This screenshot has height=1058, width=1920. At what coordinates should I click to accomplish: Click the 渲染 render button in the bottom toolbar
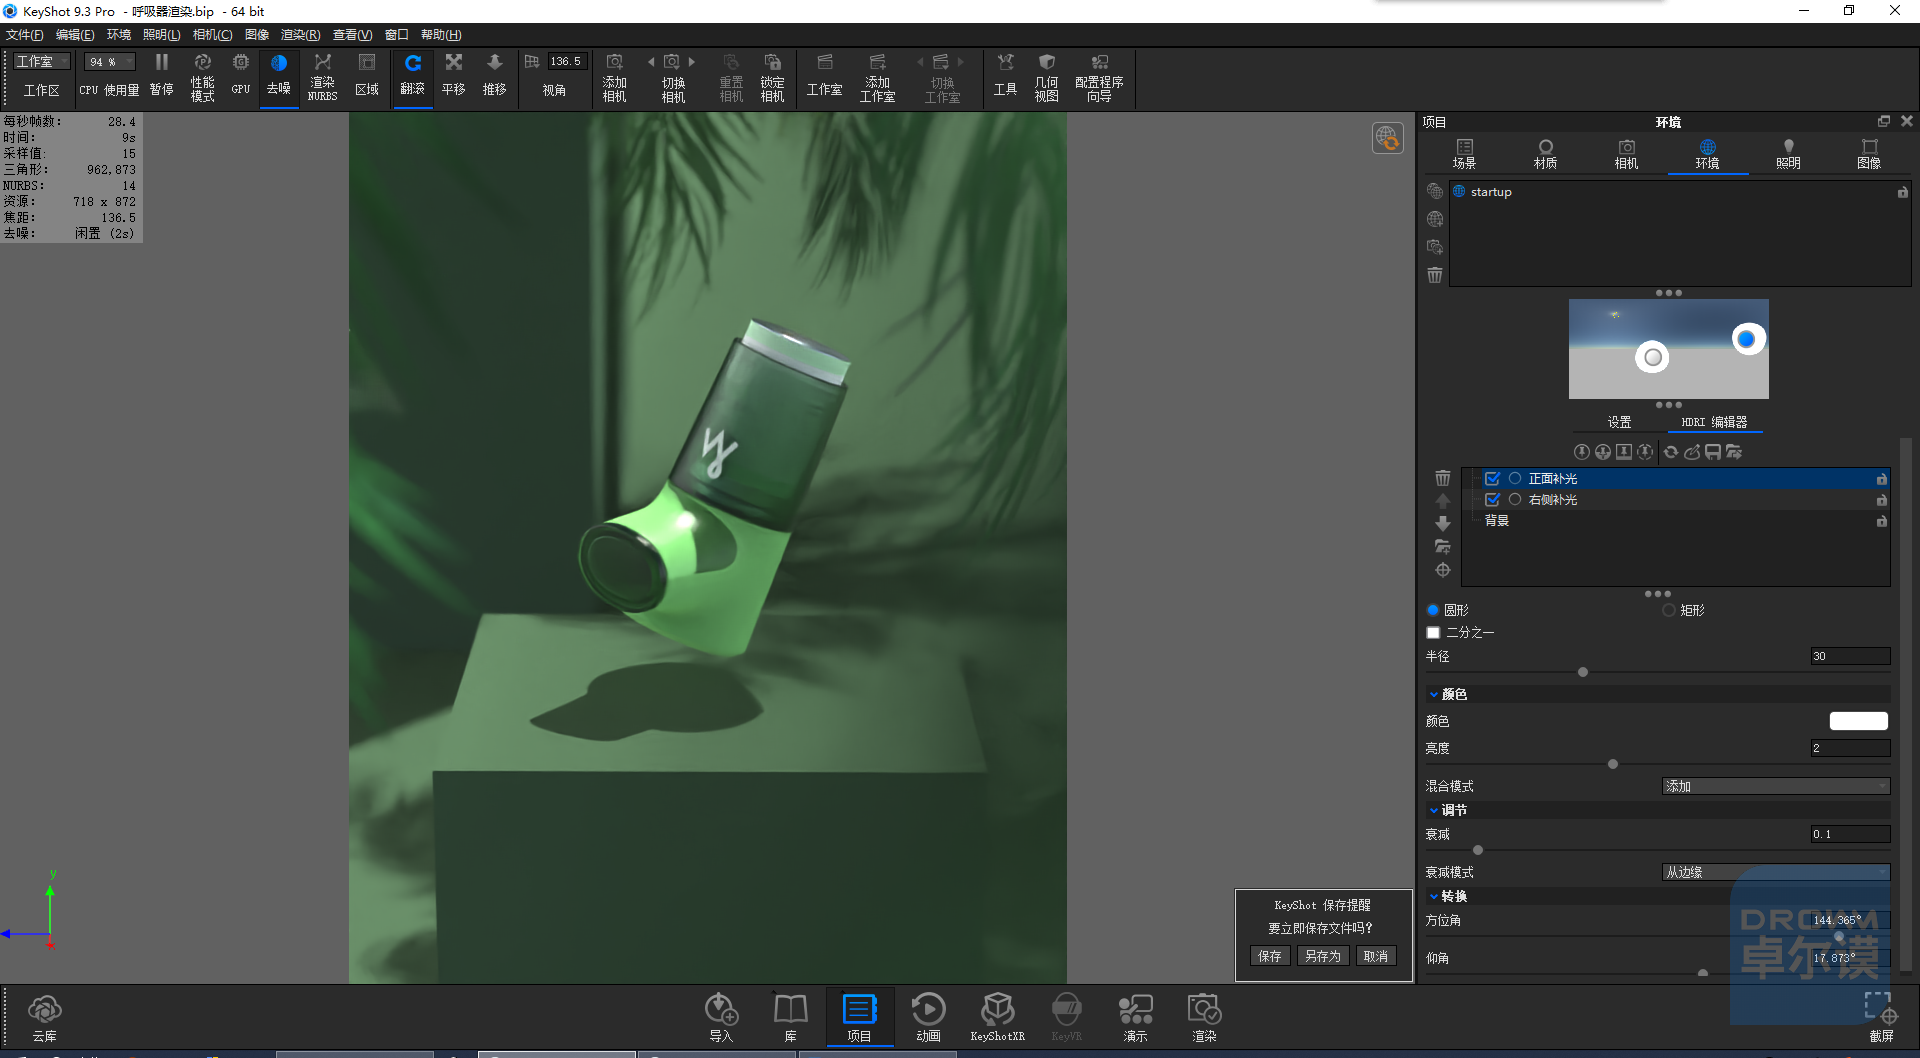pos(1204,1018)
